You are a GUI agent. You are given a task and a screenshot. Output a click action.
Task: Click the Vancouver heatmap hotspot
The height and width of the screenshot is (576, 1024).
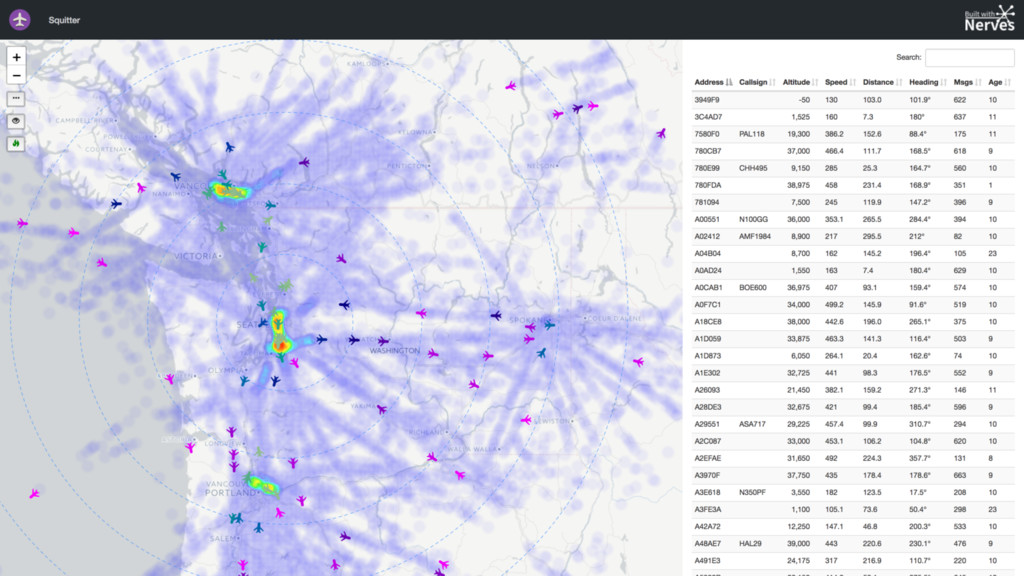pyautogui.click(x=230, y=191)
